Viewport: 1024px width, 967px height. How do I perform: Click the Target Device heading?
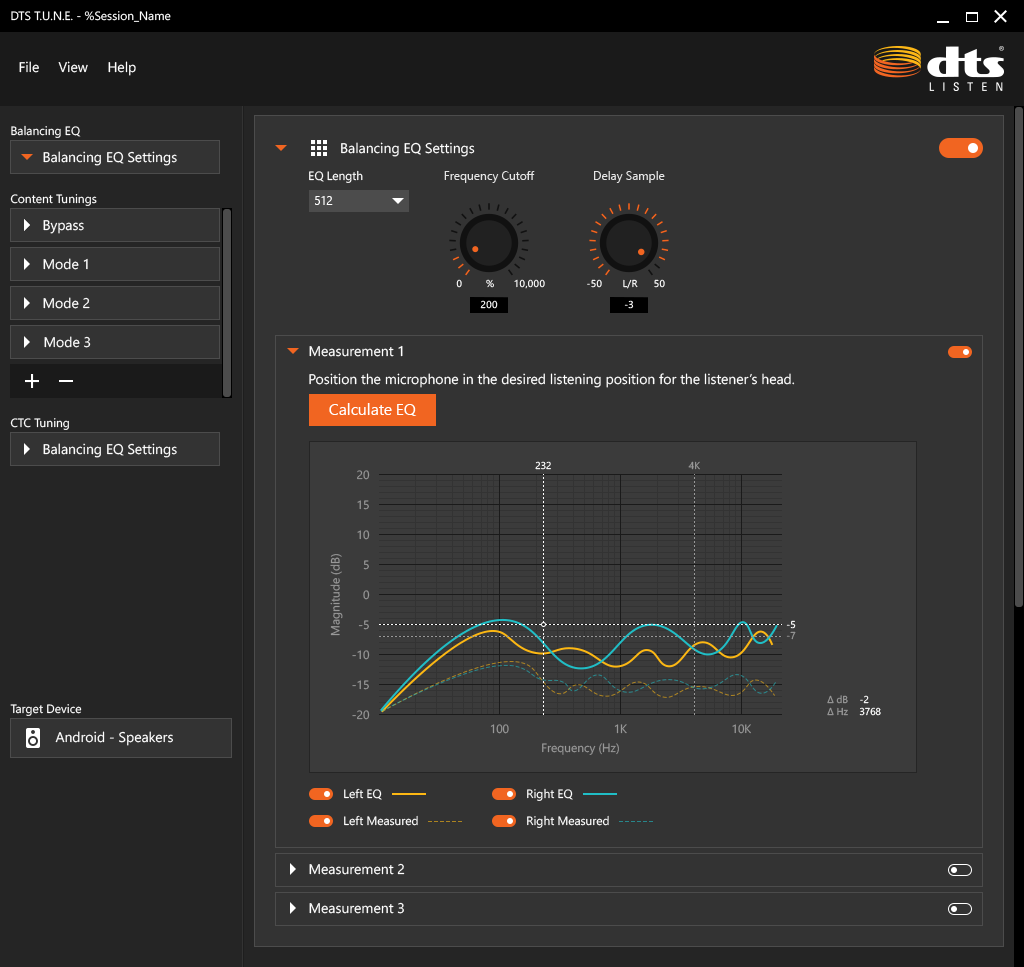pyautogui.click(x=46, y=709)
